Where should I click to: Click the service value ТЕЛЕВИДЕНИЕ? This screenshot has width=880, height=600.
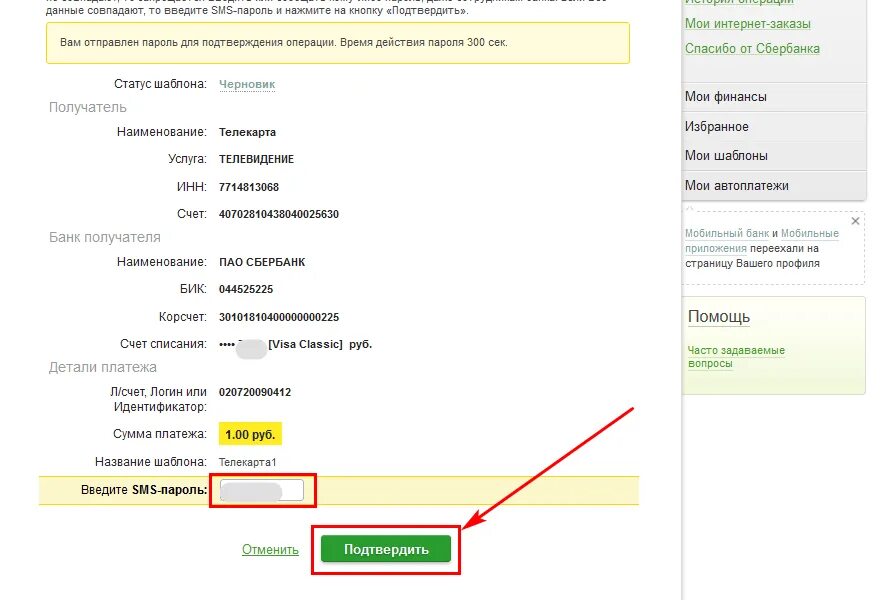click(x=256, y=159)
